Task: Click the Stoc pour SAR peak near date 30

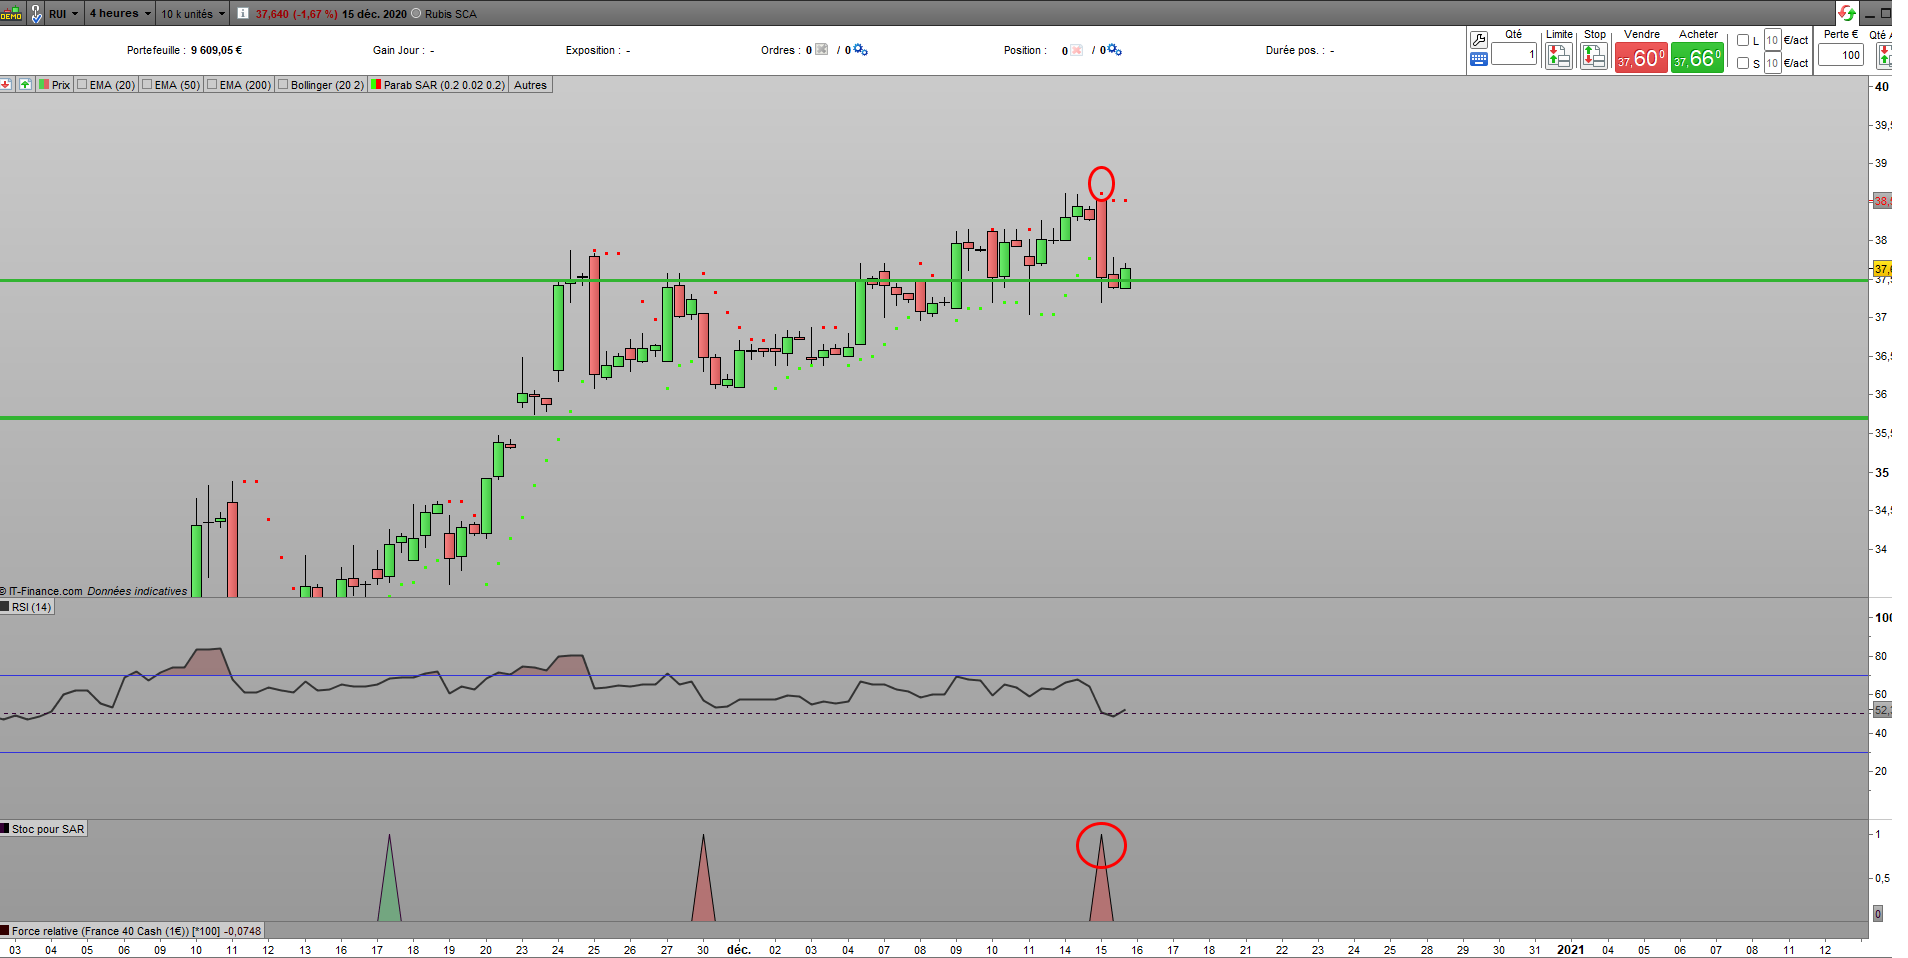Action: point(703,877)
